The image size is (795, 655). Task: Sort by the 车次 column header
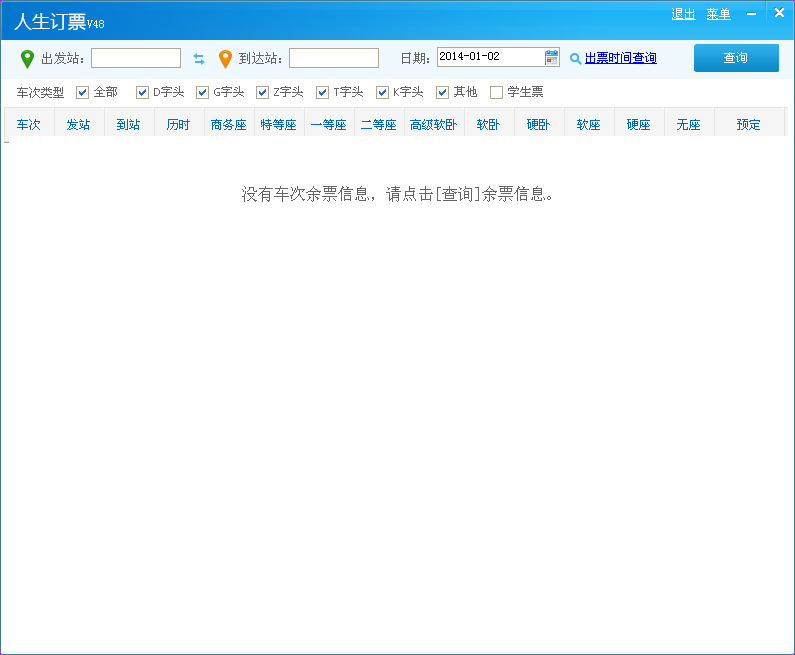pos(29,125)
